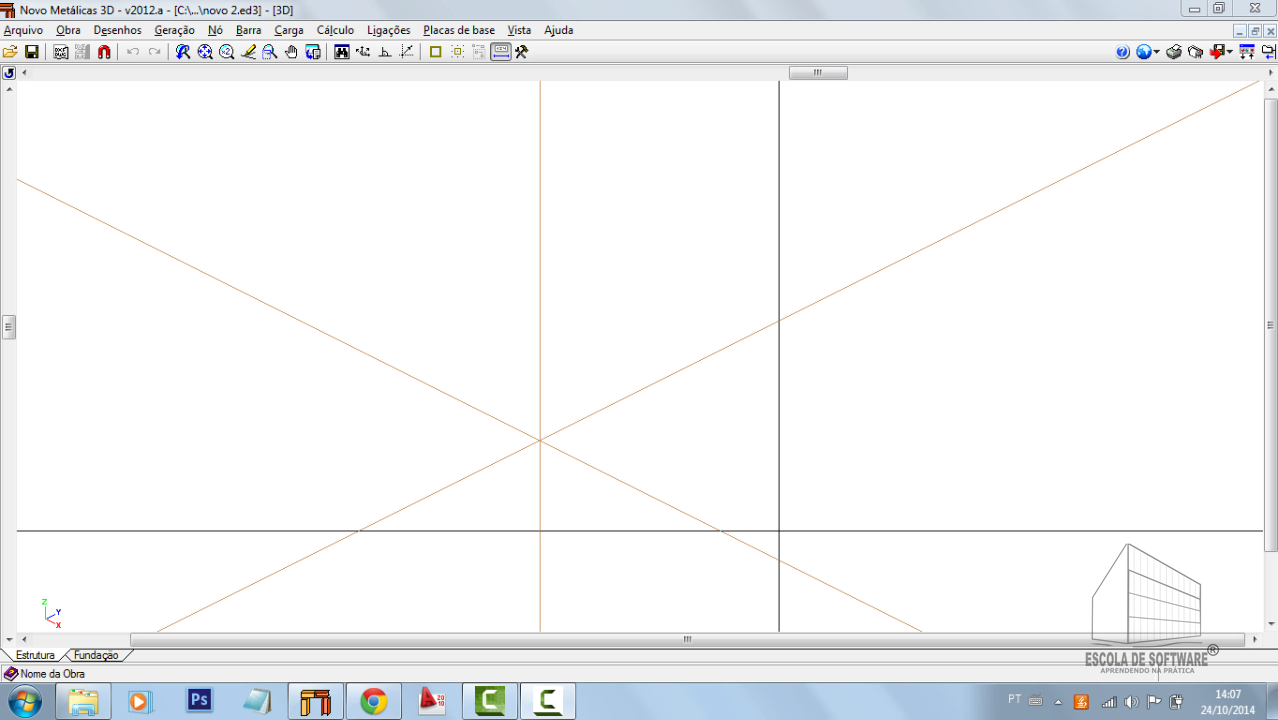Click the x2 zoom magnifier icon

(x=226, y=52)
